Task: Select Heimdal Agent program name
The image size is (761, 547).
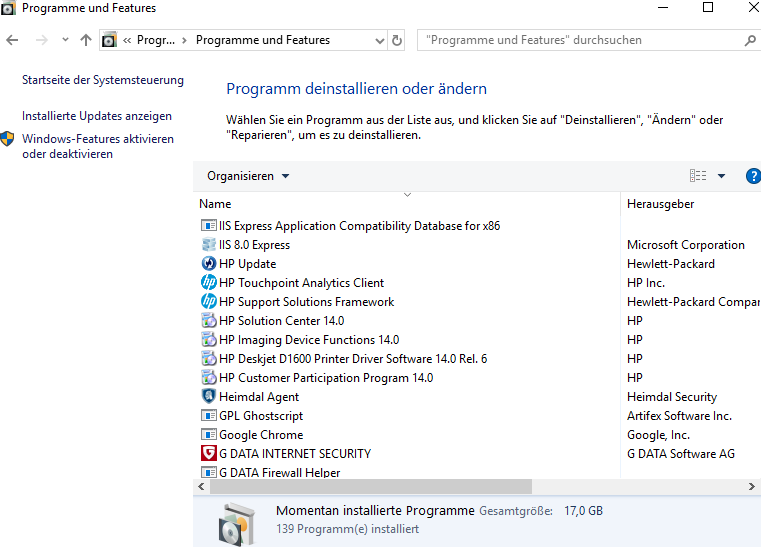Action: (259, 397)
